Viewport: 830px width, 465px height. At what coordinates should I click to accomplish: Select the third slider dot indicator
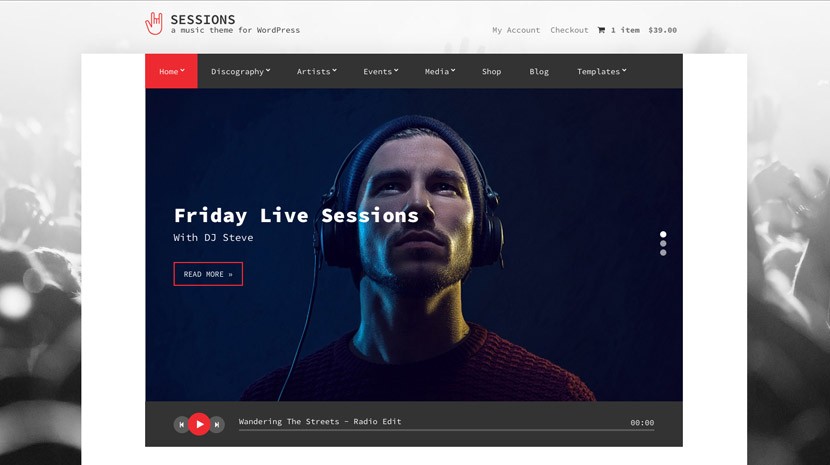[x=663, y=253]
